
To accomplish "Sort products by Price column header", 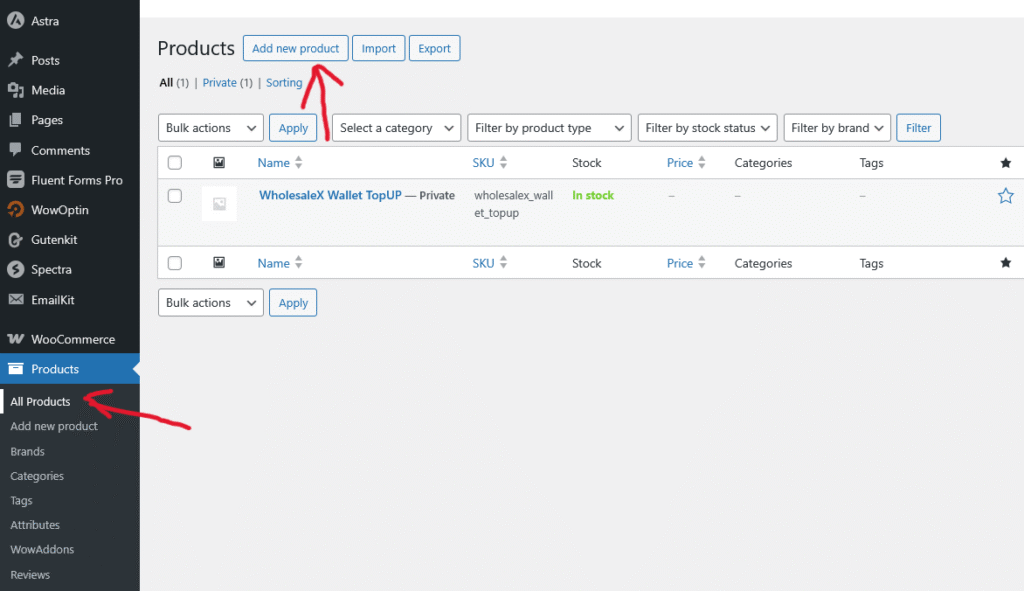I will pyautogui.click(x=680, y=163).
